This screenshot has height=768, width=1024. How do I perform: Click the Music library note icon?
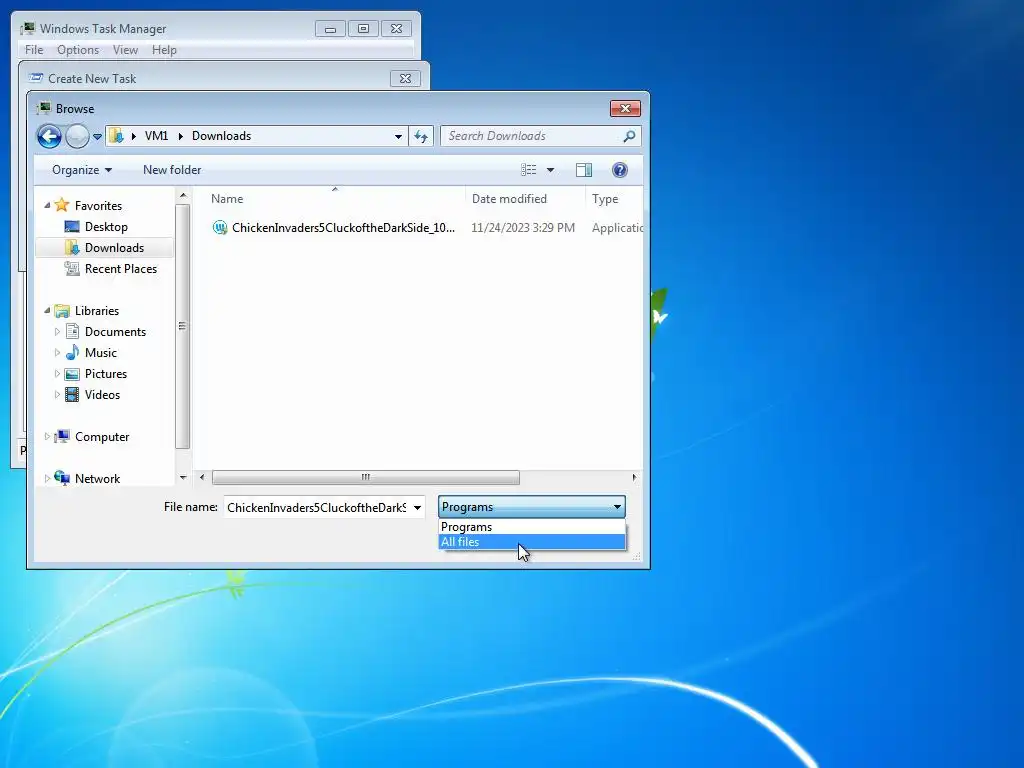(72, 353)
